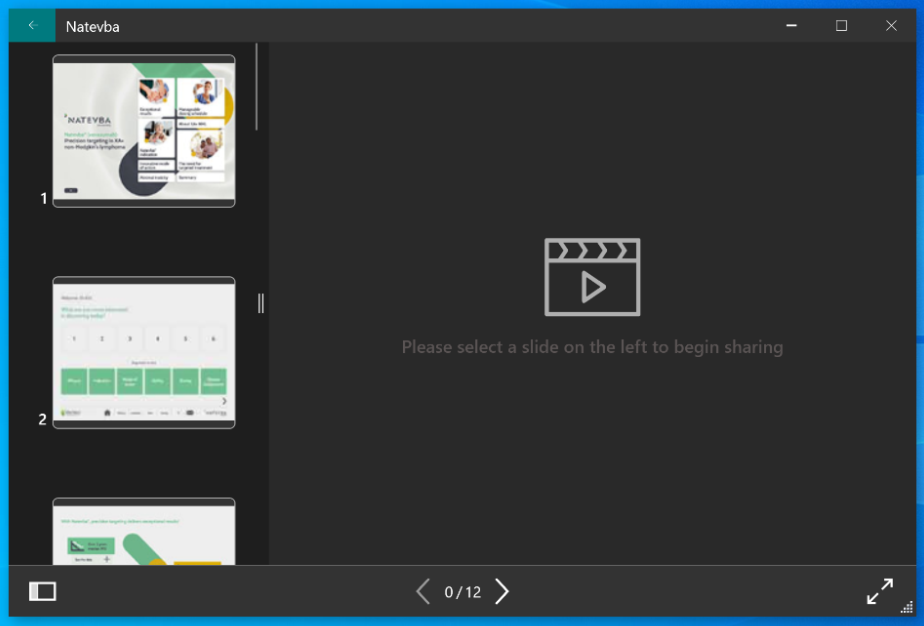This screenshot has width=924, height=626.
Task: Go back using the top-left arrow
Action: [x=32, y=26]
